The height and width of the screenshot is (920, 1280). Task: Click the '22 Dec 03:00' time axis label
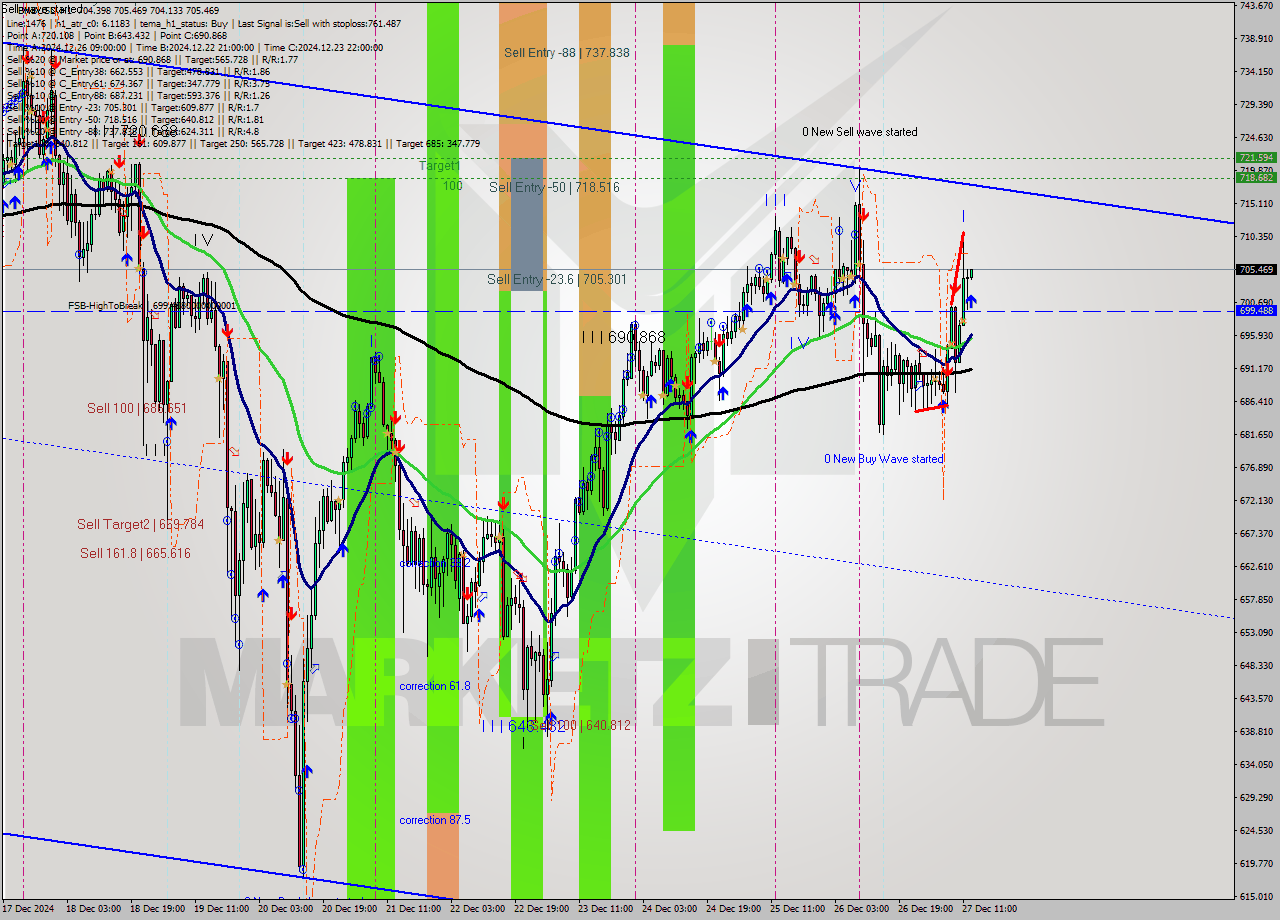(x=477, y=909)
